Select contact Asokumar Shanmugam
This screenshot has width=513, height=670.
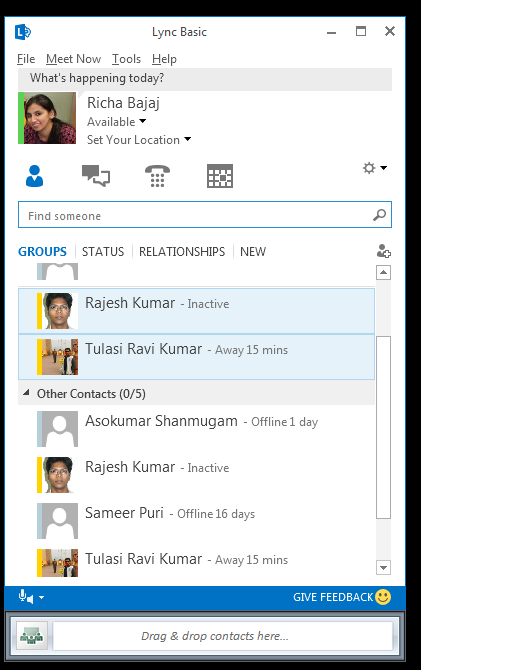click(x=196, y=429)
